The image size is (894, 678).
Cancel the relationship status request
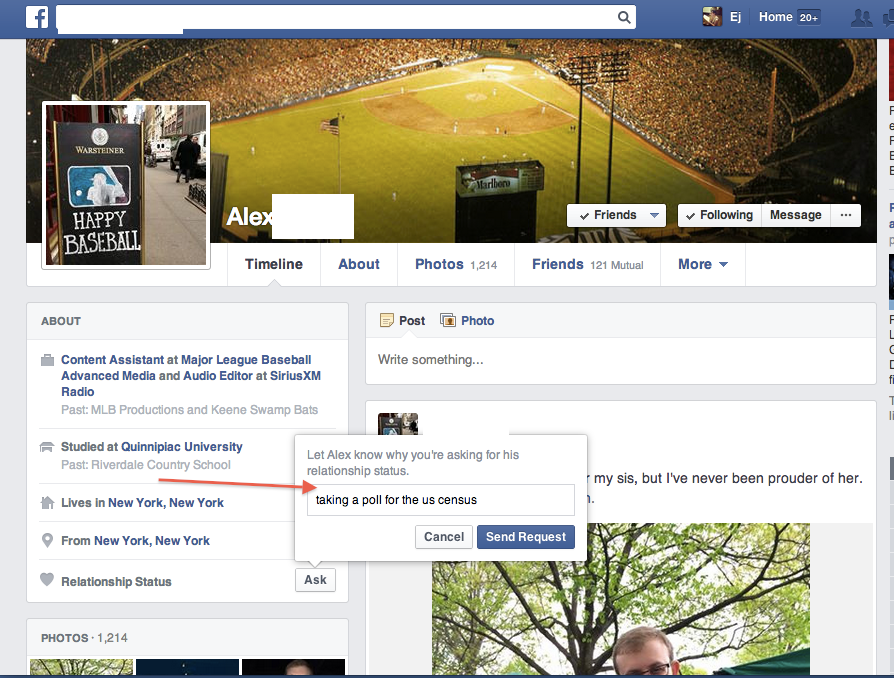coord(444,537)
